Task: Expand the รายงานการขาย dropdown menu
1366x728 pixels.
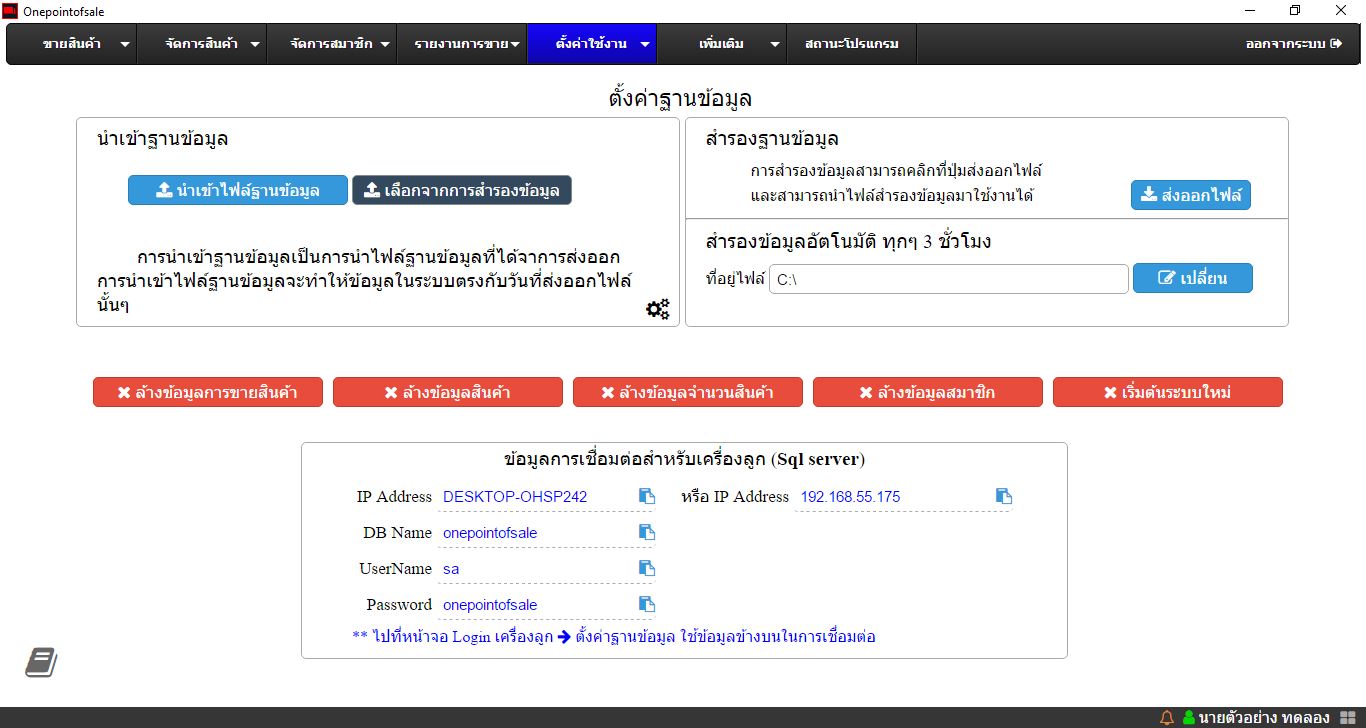Action: 466,44
